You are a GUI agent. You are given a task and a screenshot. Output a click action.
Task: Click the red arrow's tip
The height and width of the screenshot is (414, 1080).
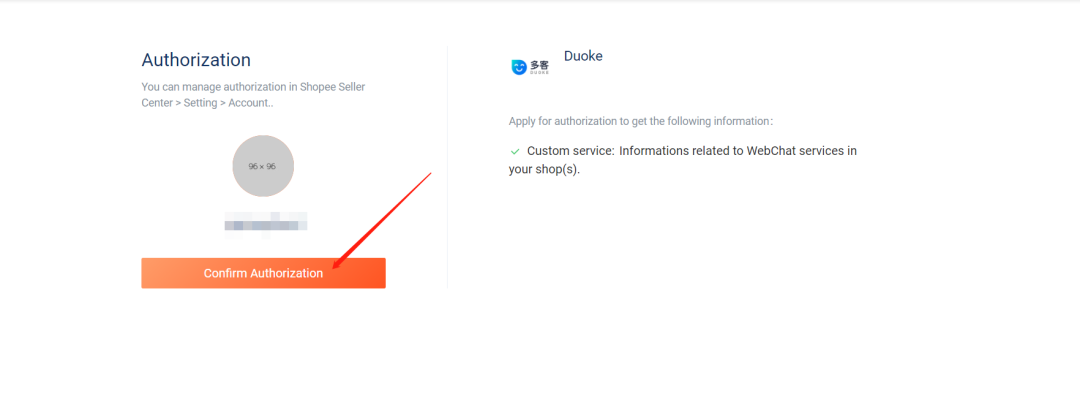[x=334, y=268]
